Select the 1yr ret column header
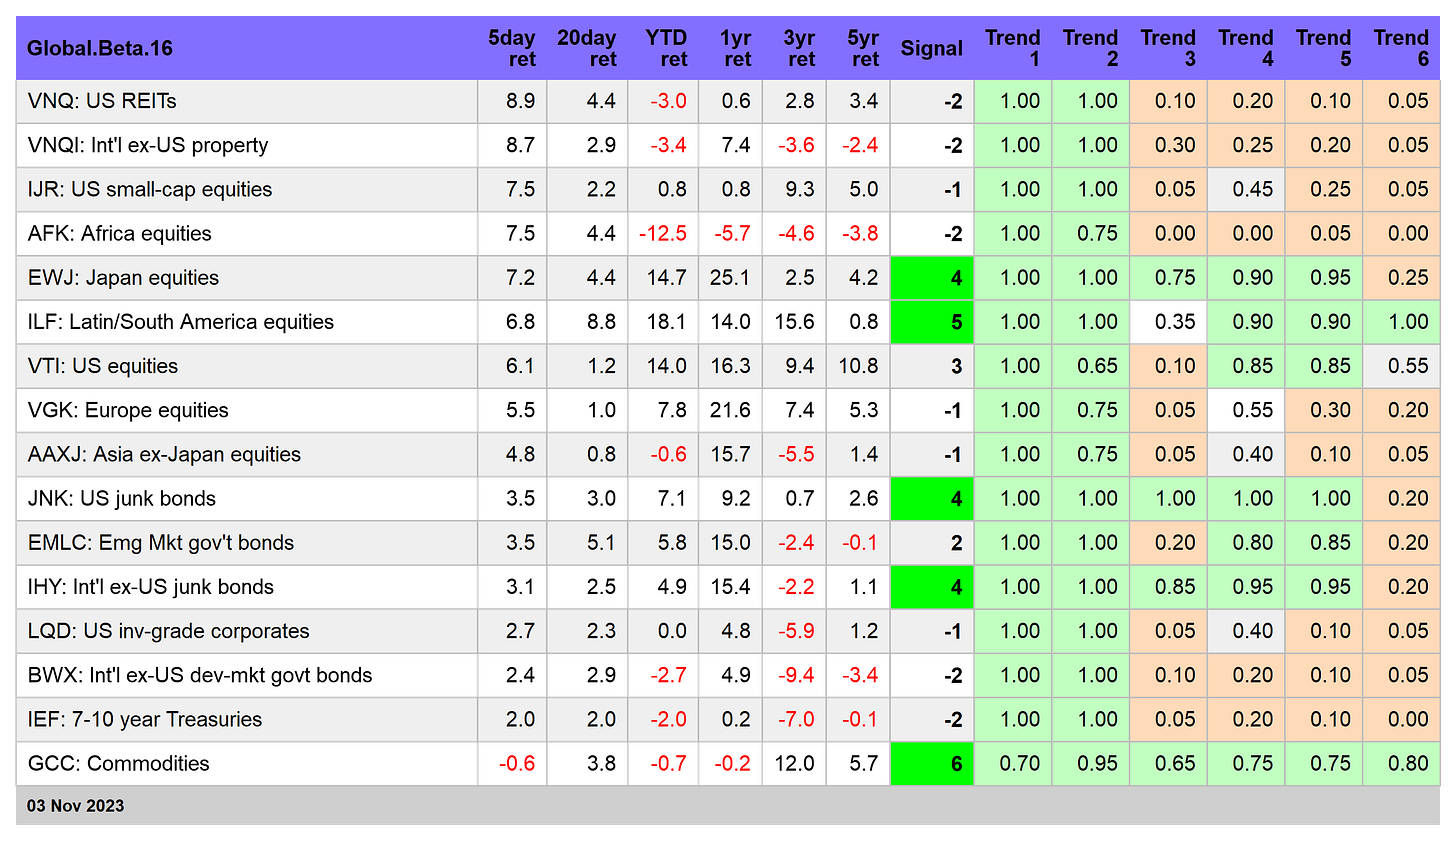The width and height of the screenshot is (1456, 841). [x=736, y=48]
